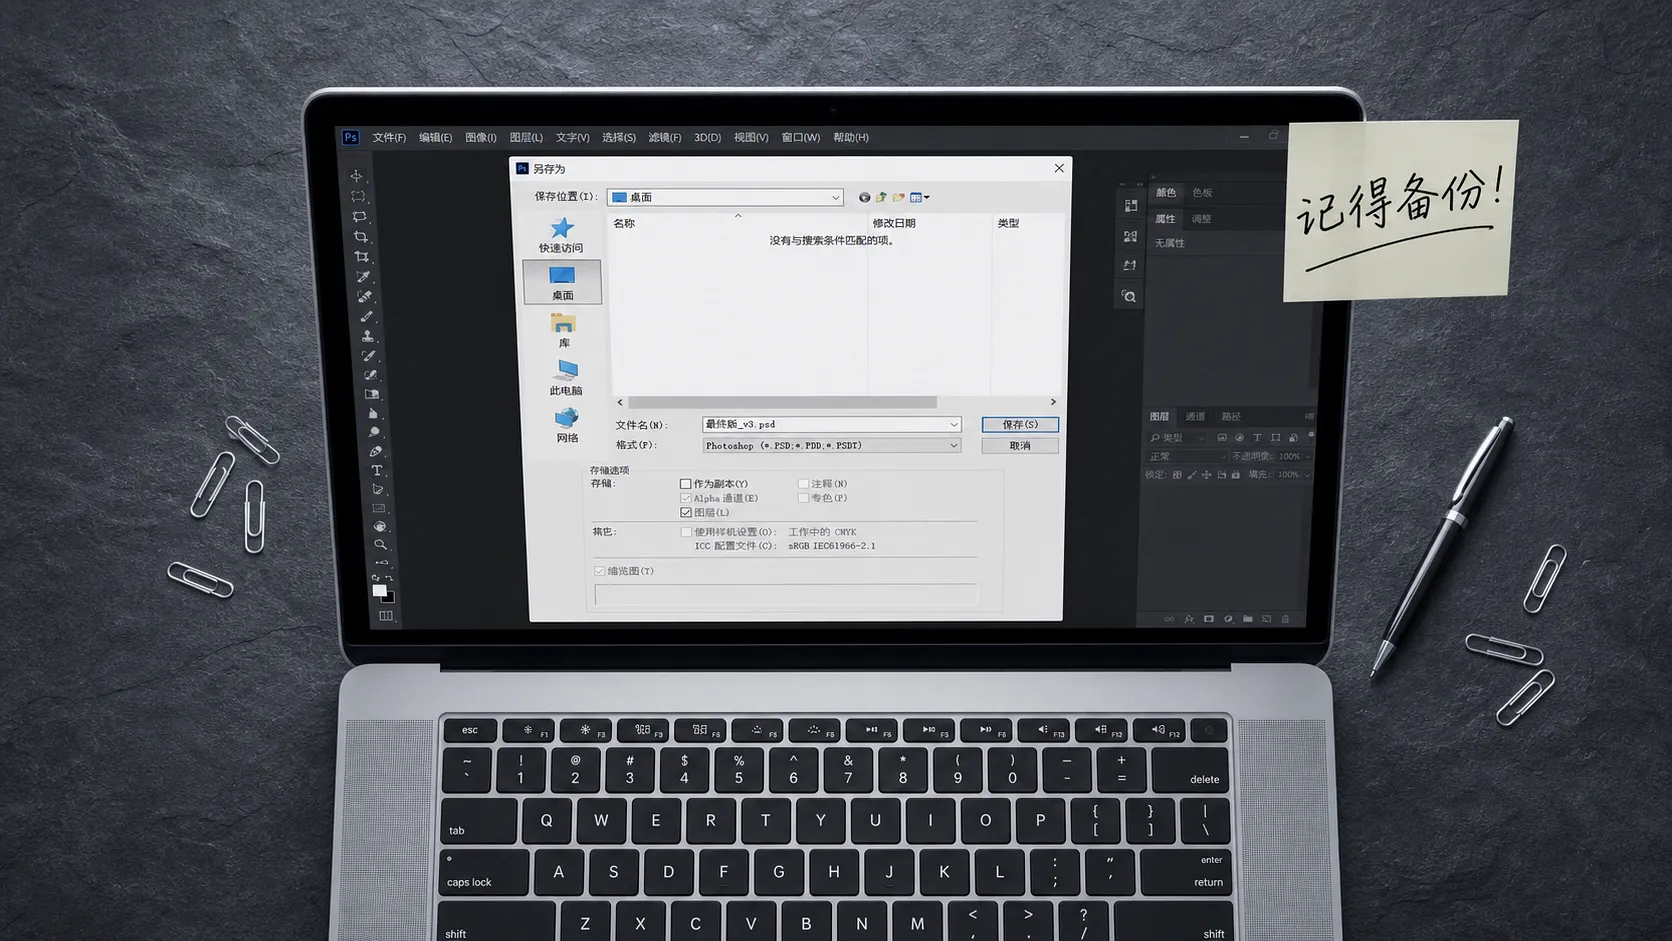Click the search icon in collapsed panel strip
The image size is (1672, 941).
1129,297
